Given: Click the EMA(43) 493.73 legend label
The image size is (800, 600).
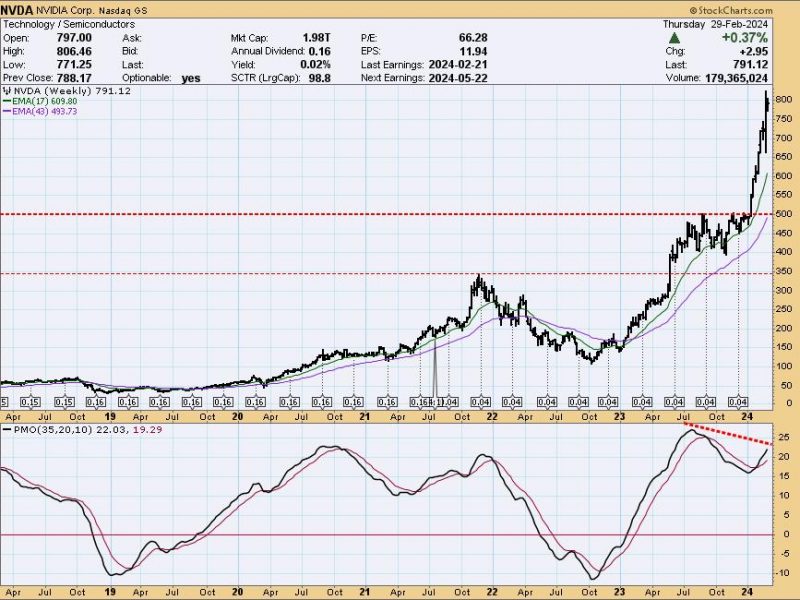Looking at the screenshot, I should coord(45,112).
